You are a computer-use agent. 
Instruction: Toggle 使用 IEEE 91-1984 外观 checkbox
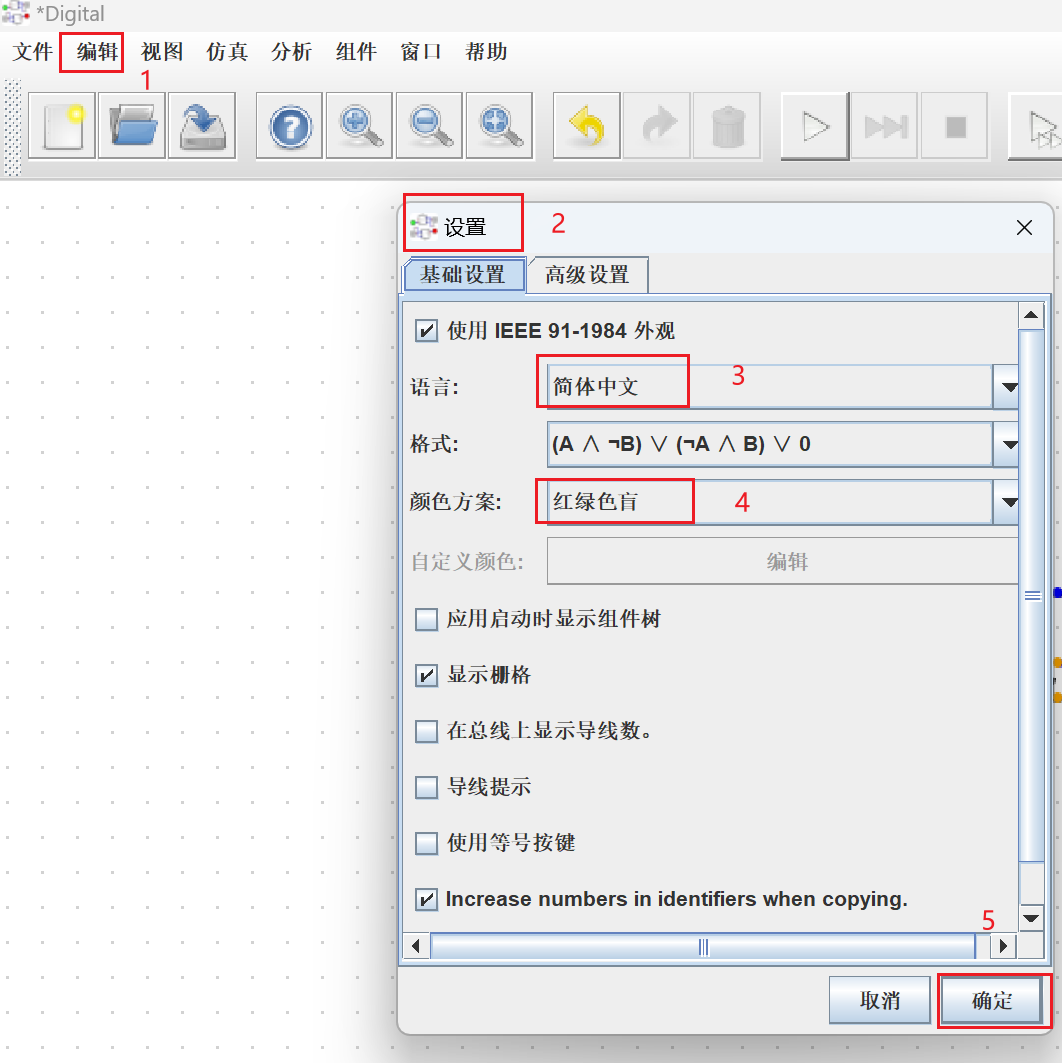[426, 331]
